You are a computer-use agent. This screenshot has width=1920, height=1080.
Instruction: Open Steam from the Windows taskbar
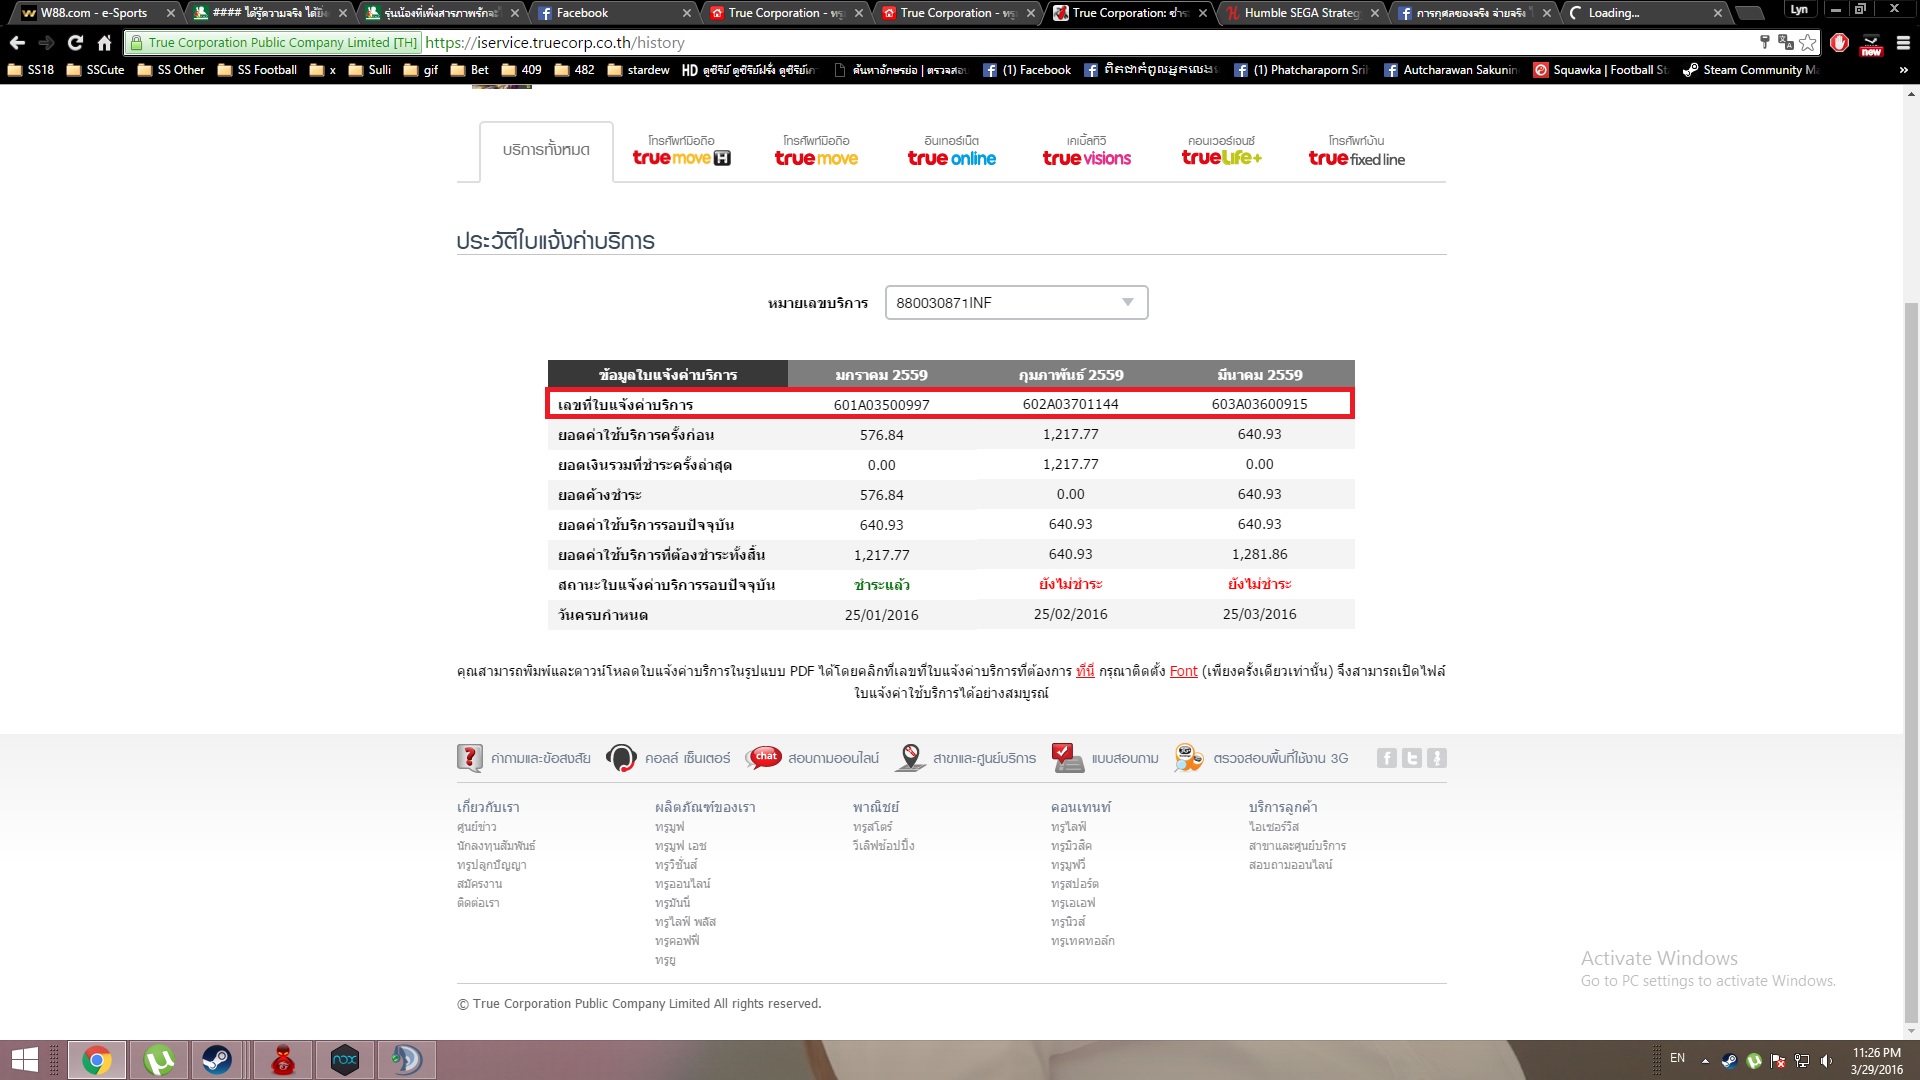(x=217, y=1060)
